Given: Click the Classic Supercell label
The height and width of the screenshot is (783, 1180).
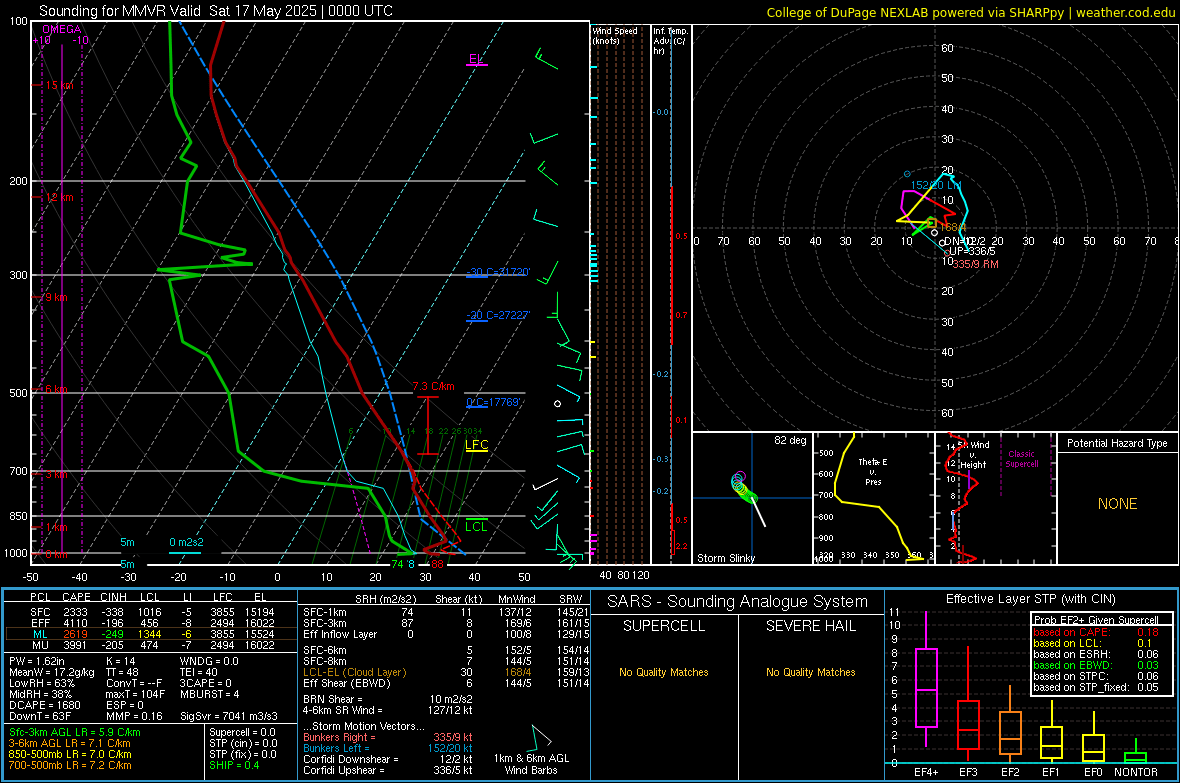Looking at the screenshot, I should point(1022,459).
